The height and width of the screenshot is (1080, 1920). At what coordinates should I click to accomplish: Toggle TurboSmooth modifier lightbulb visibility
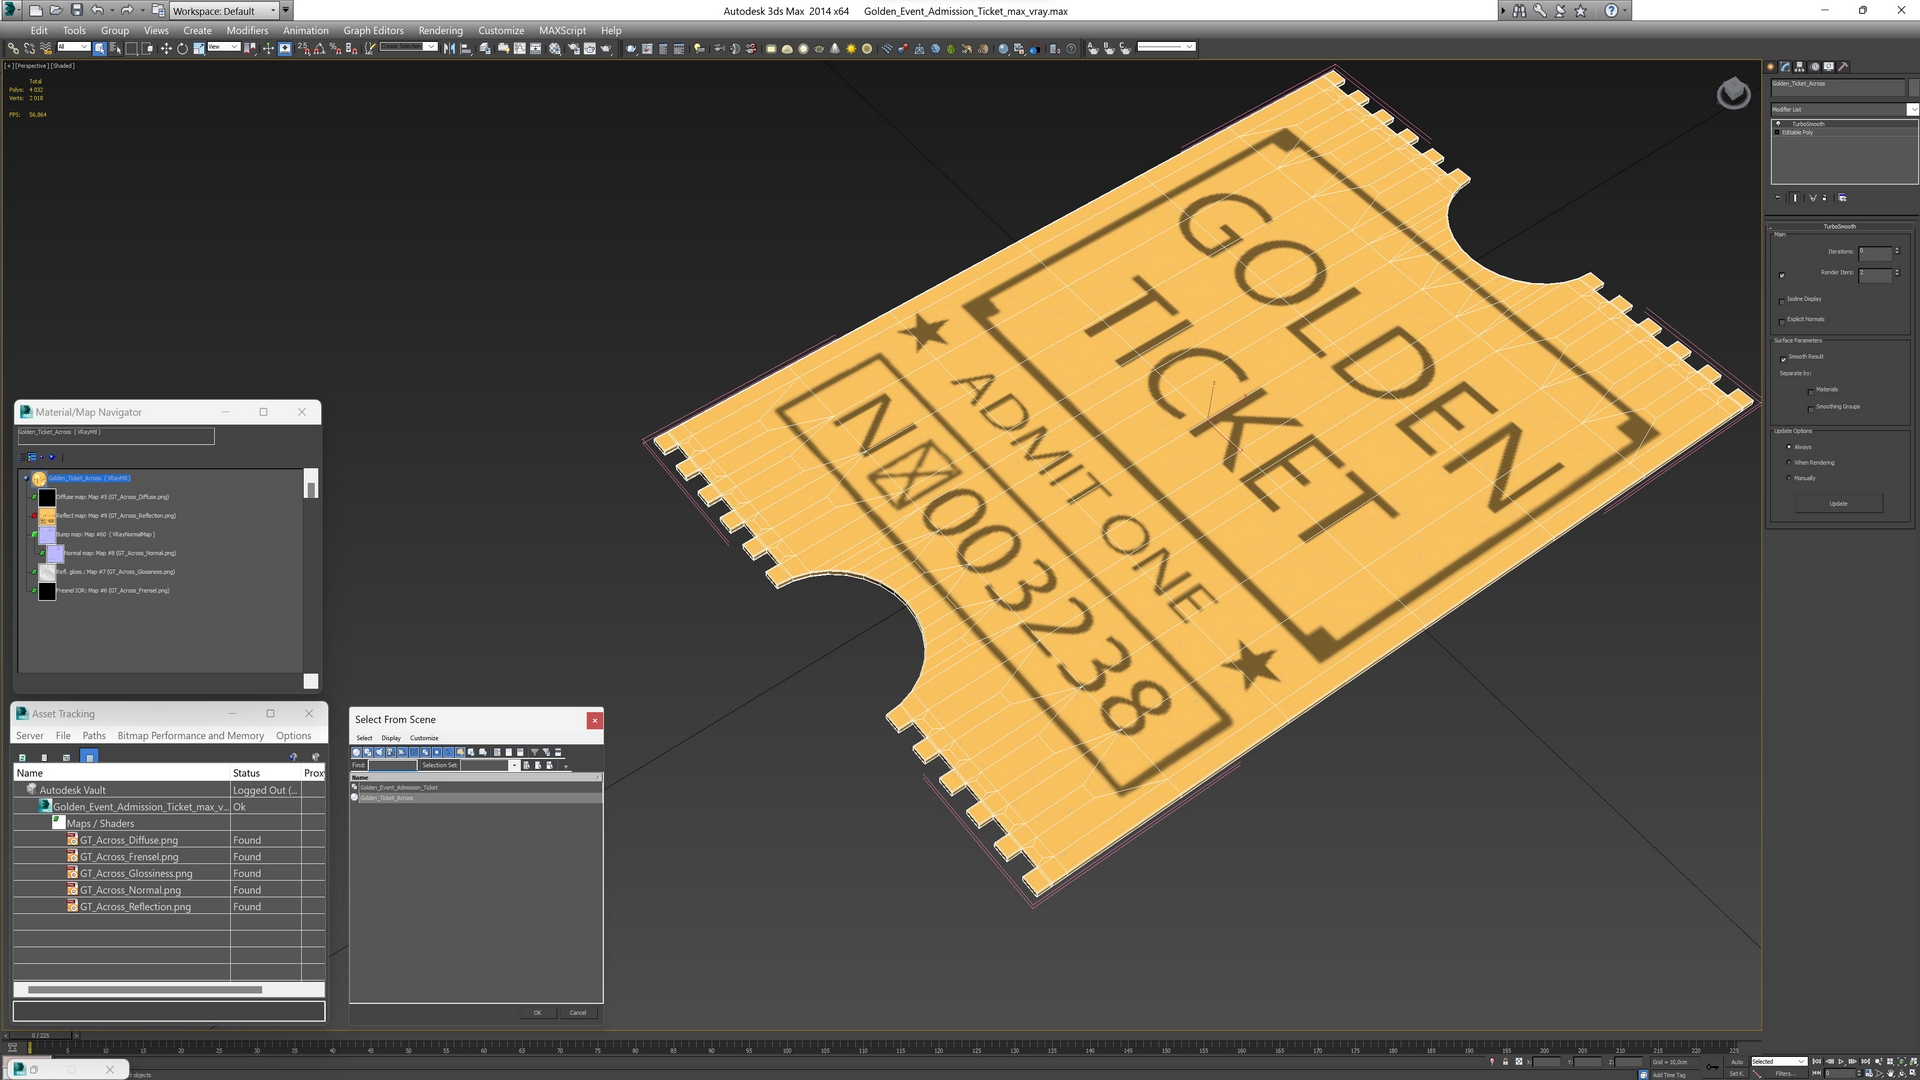click(x=1778, y=124)
